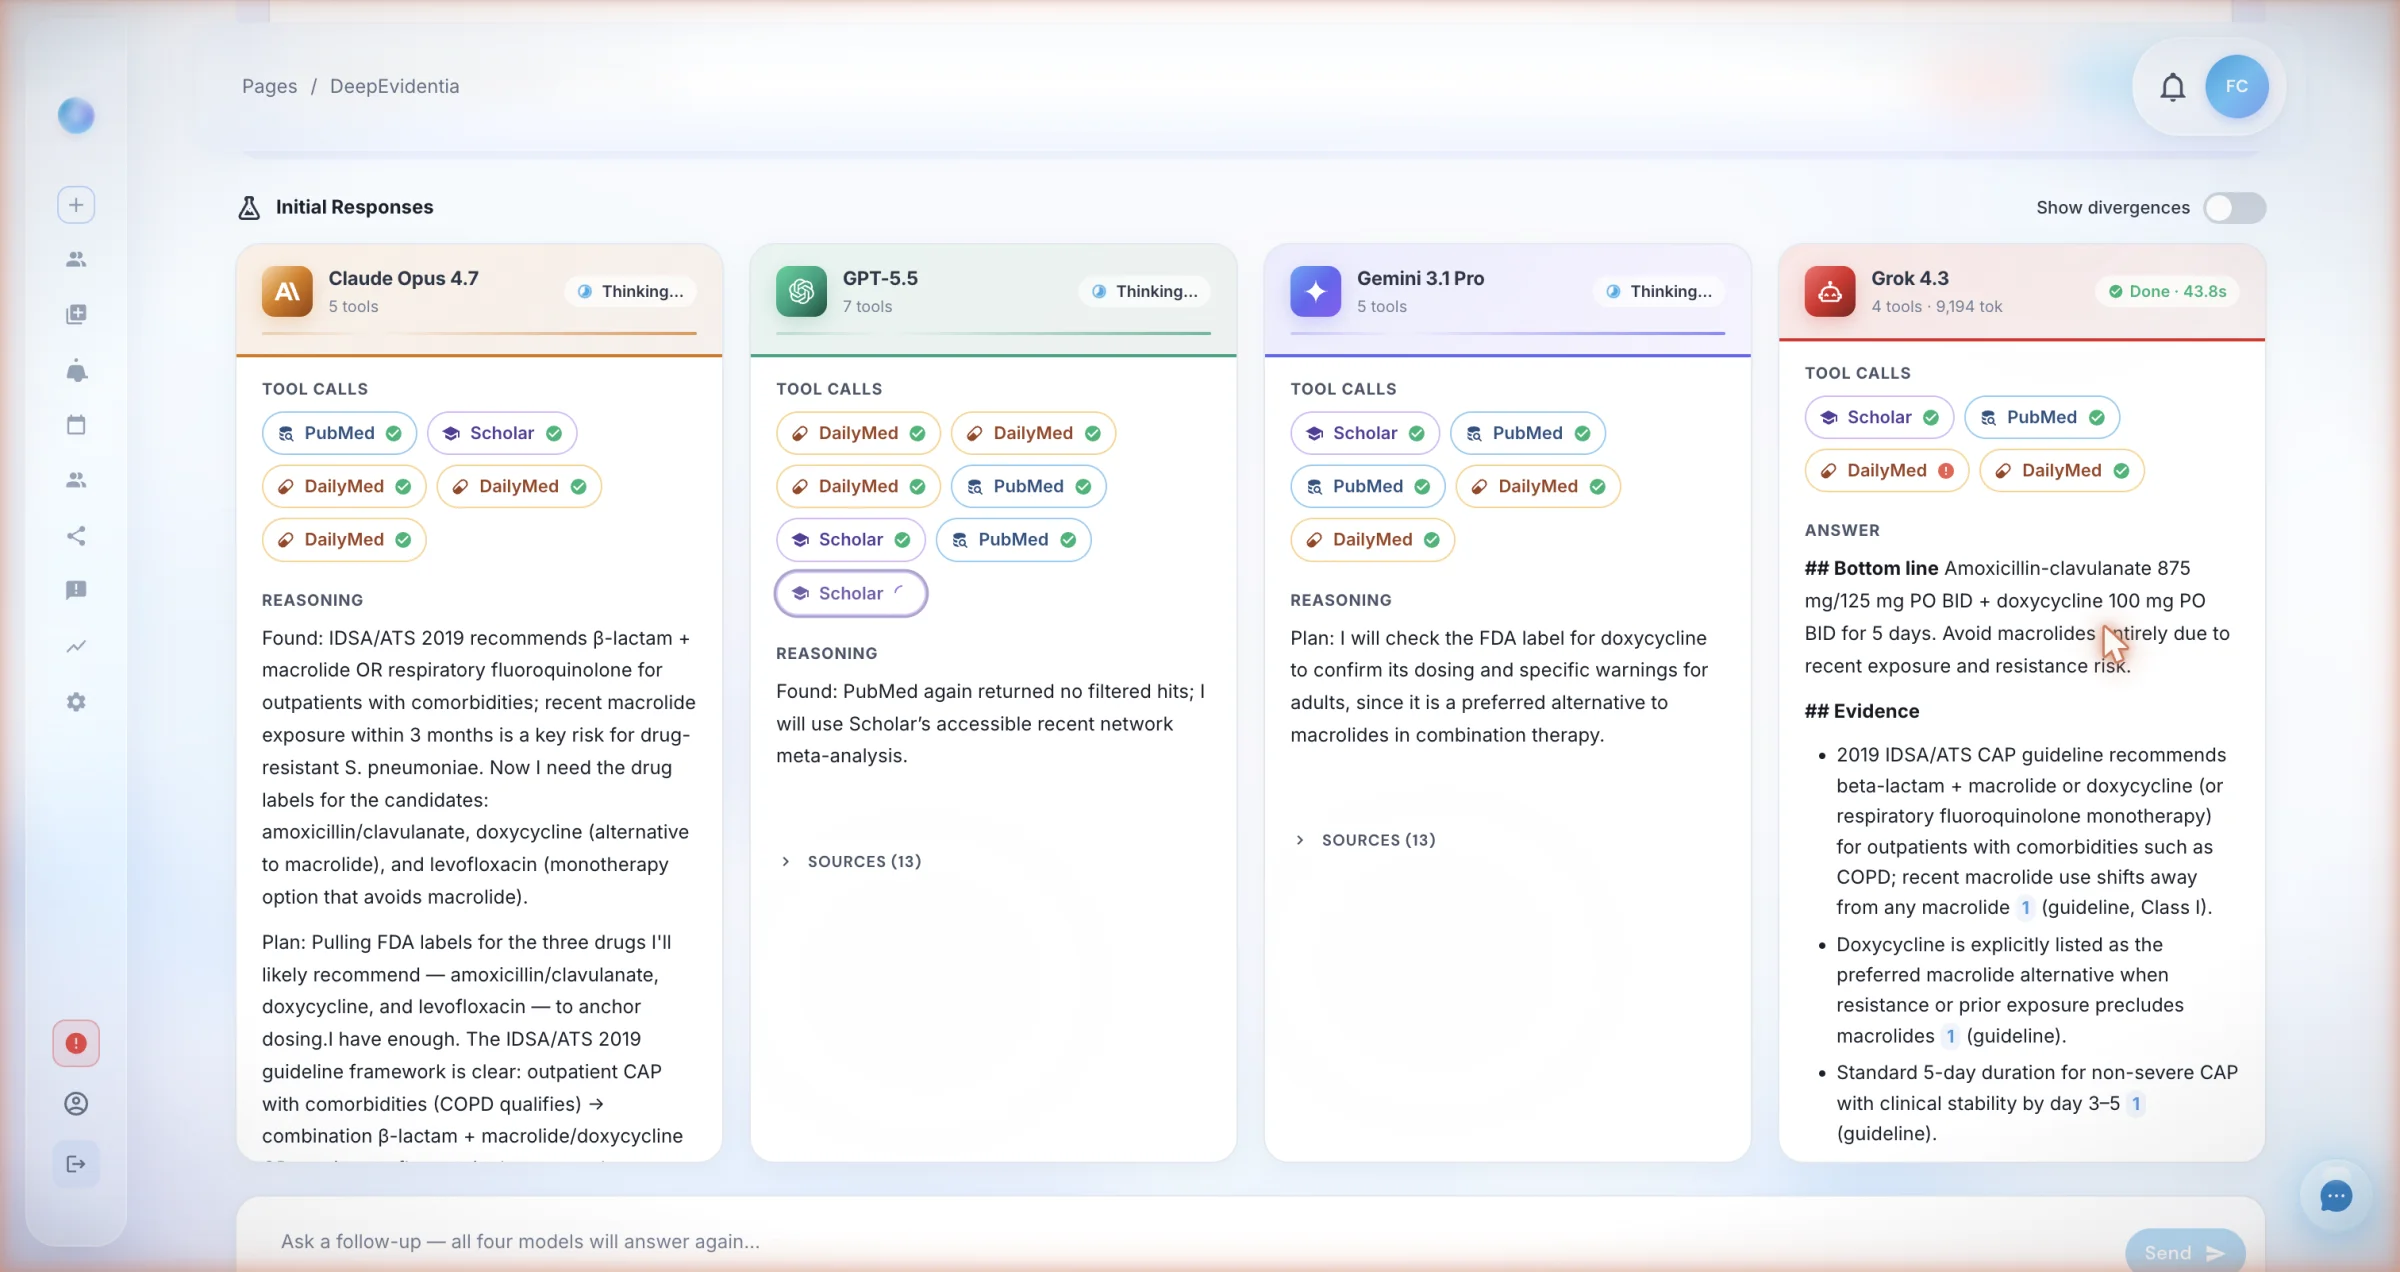The height and width of the screenshot is (1272, 2400).
Task: Click 'ANSWER' label in Grok card
Action: (1842, 530)
